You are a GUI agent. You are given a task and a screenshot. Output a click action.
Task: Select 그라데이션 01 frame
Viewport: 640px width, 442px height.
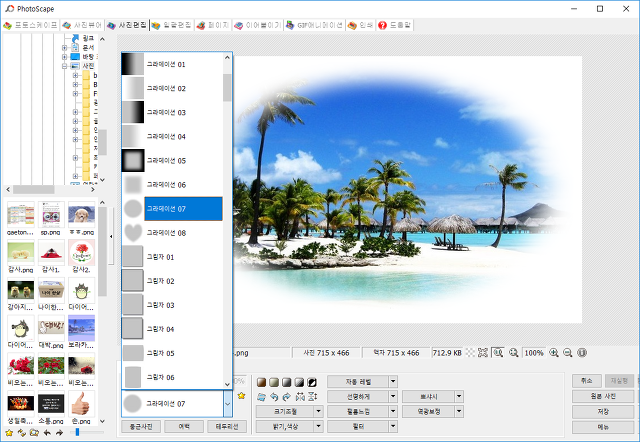[x=172, y=64]
